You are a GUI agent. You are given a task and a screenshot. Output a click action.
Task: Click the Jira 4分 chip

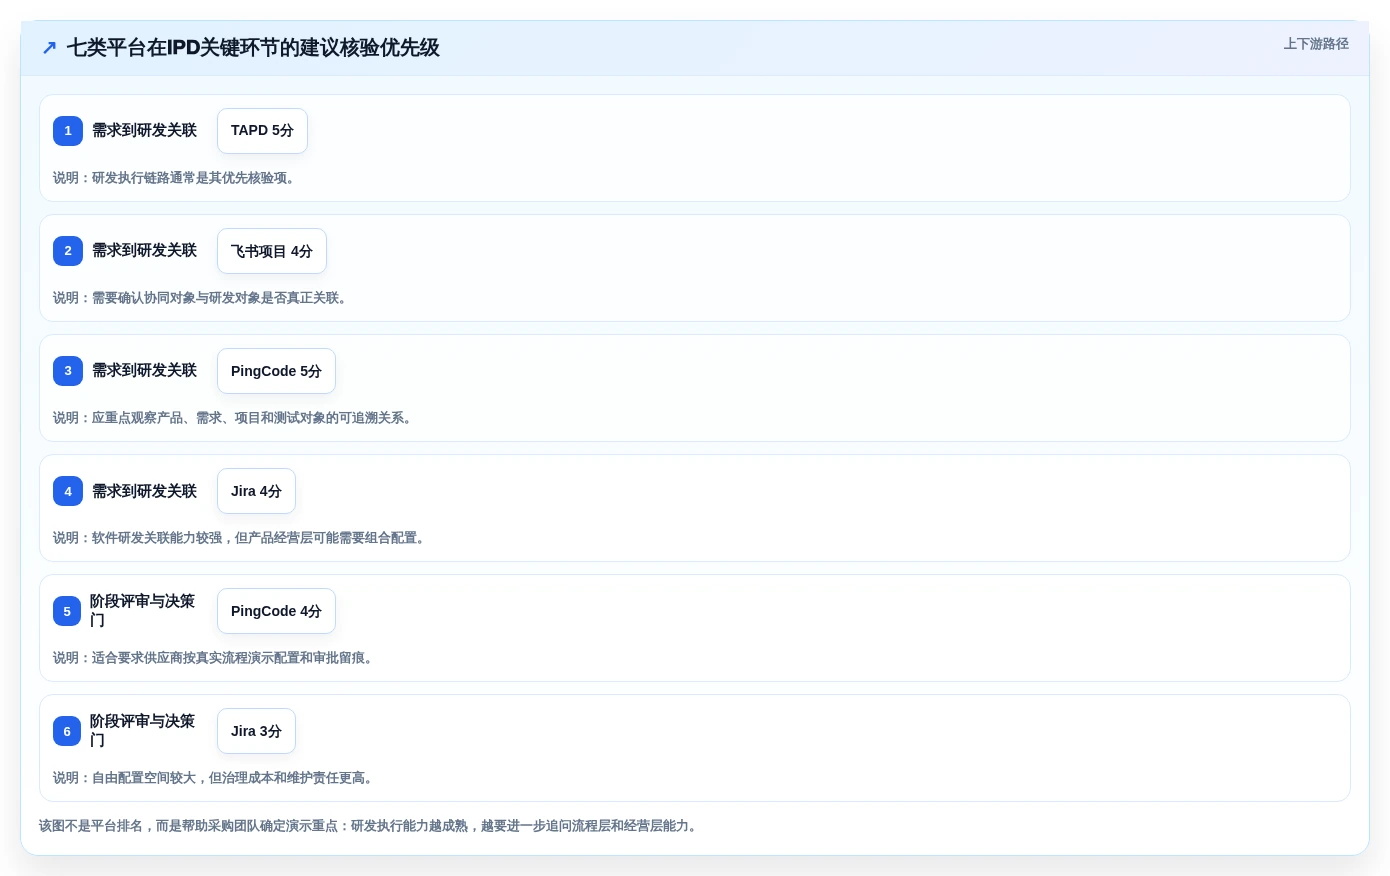coord(256,491)
